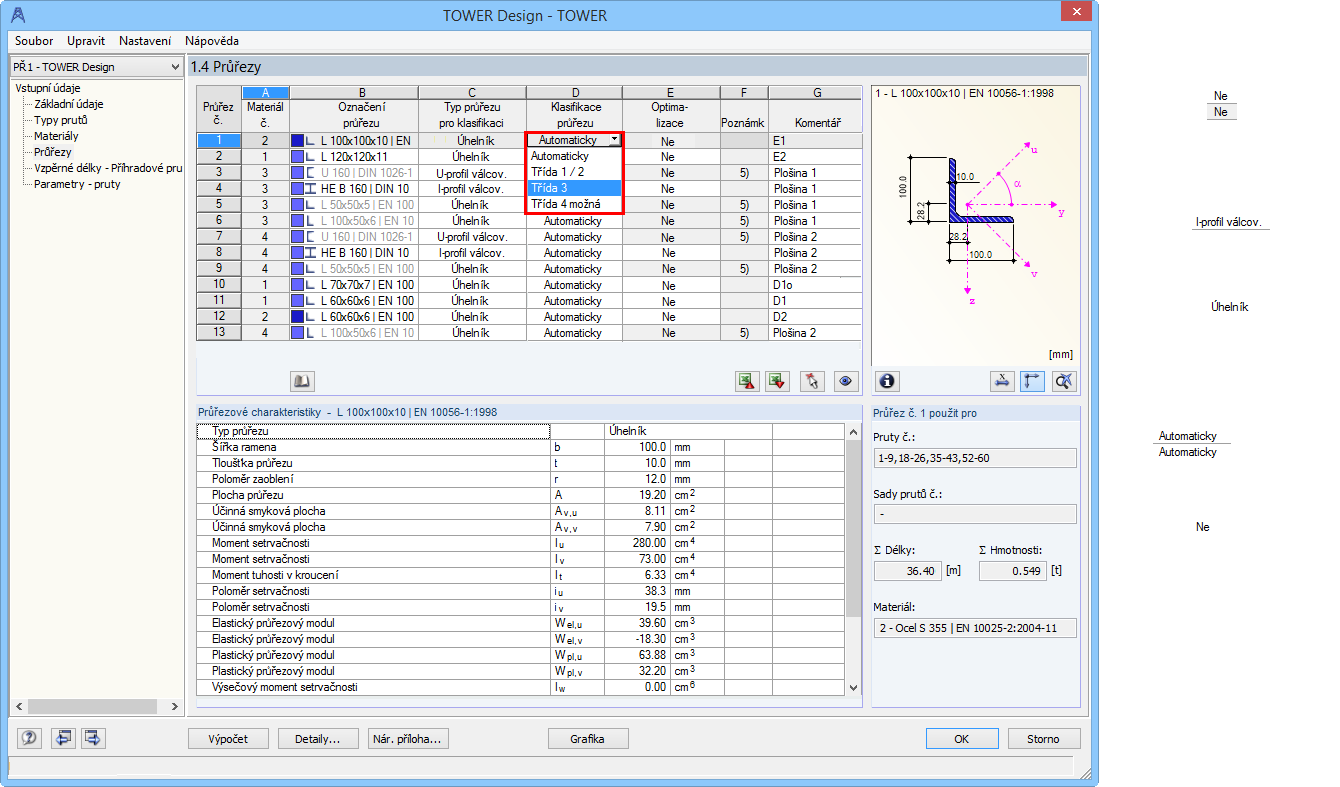
Task: Go to previous input window icon
Action: (64, 738)
